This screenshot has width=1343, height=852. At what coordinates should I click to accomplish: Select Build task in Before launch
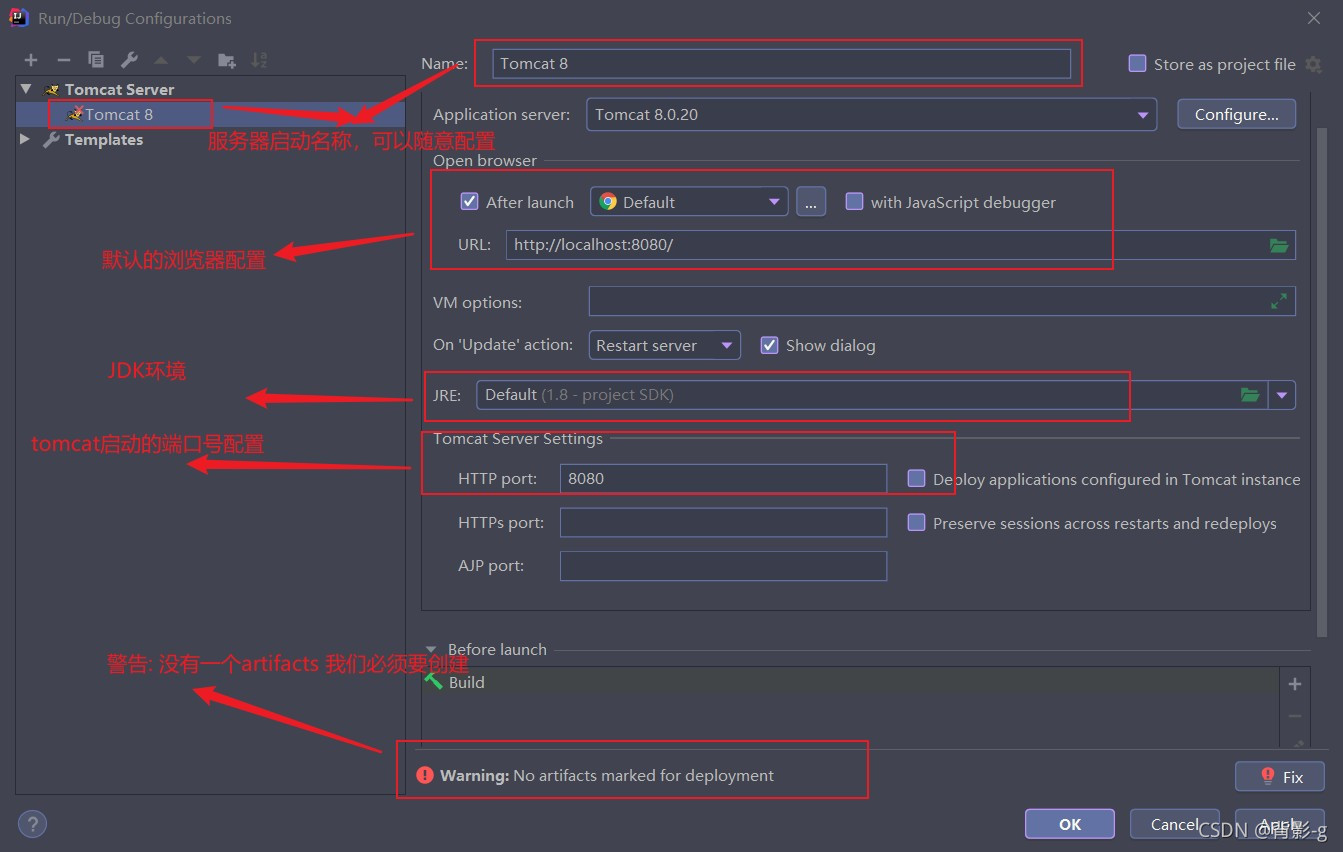[466, 682]
